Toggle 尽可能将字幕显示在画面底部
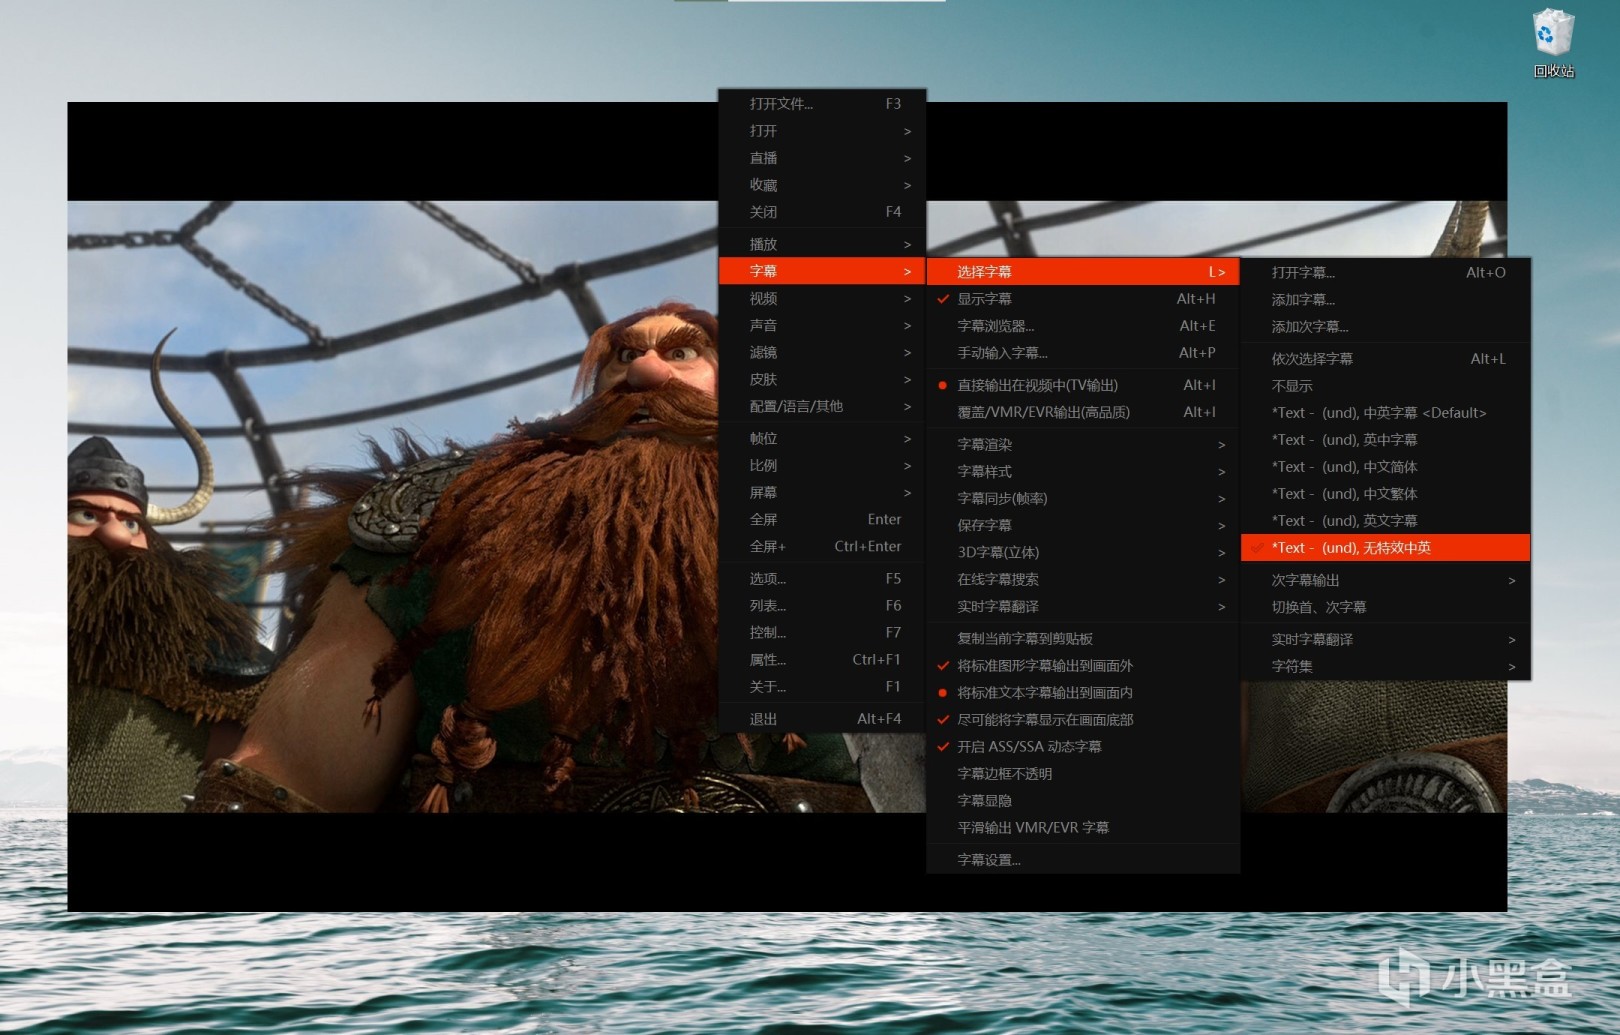 pyautogui.click(x=1083, y=719)
